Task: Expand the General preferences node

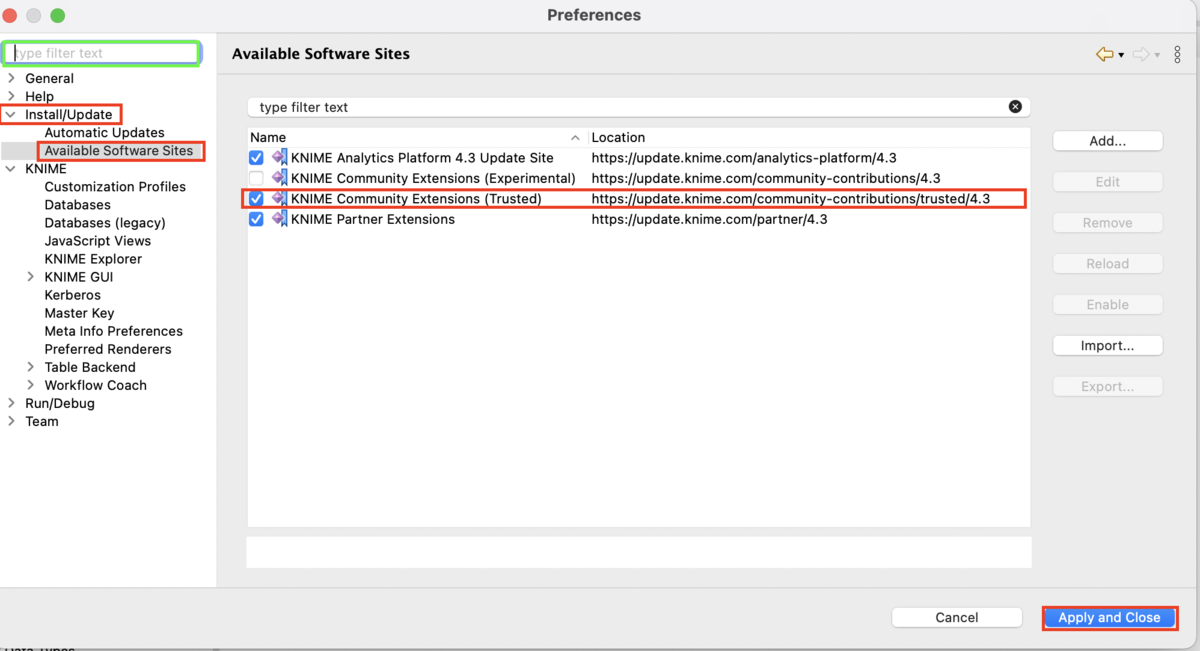Action: pos(11,78)
